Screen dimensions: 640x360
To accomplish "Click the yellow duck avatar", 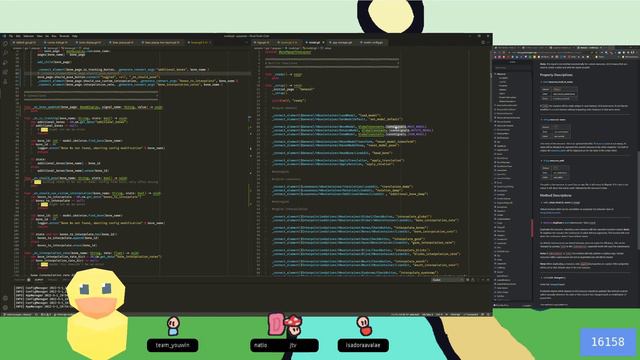I will click(x=96, y=313).
